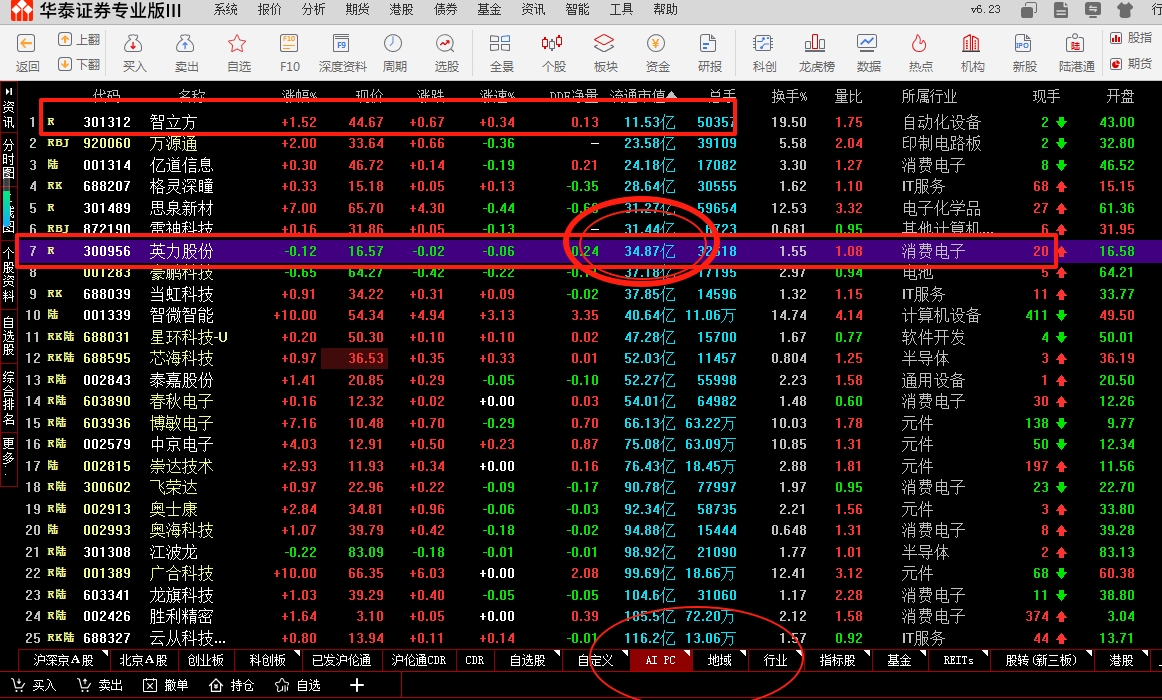Image resolution: width=1162 pixels, height=700 pixels.
Task: Open the 股指 index icon
Action: pyautogui.click(x=1116, y=38)
